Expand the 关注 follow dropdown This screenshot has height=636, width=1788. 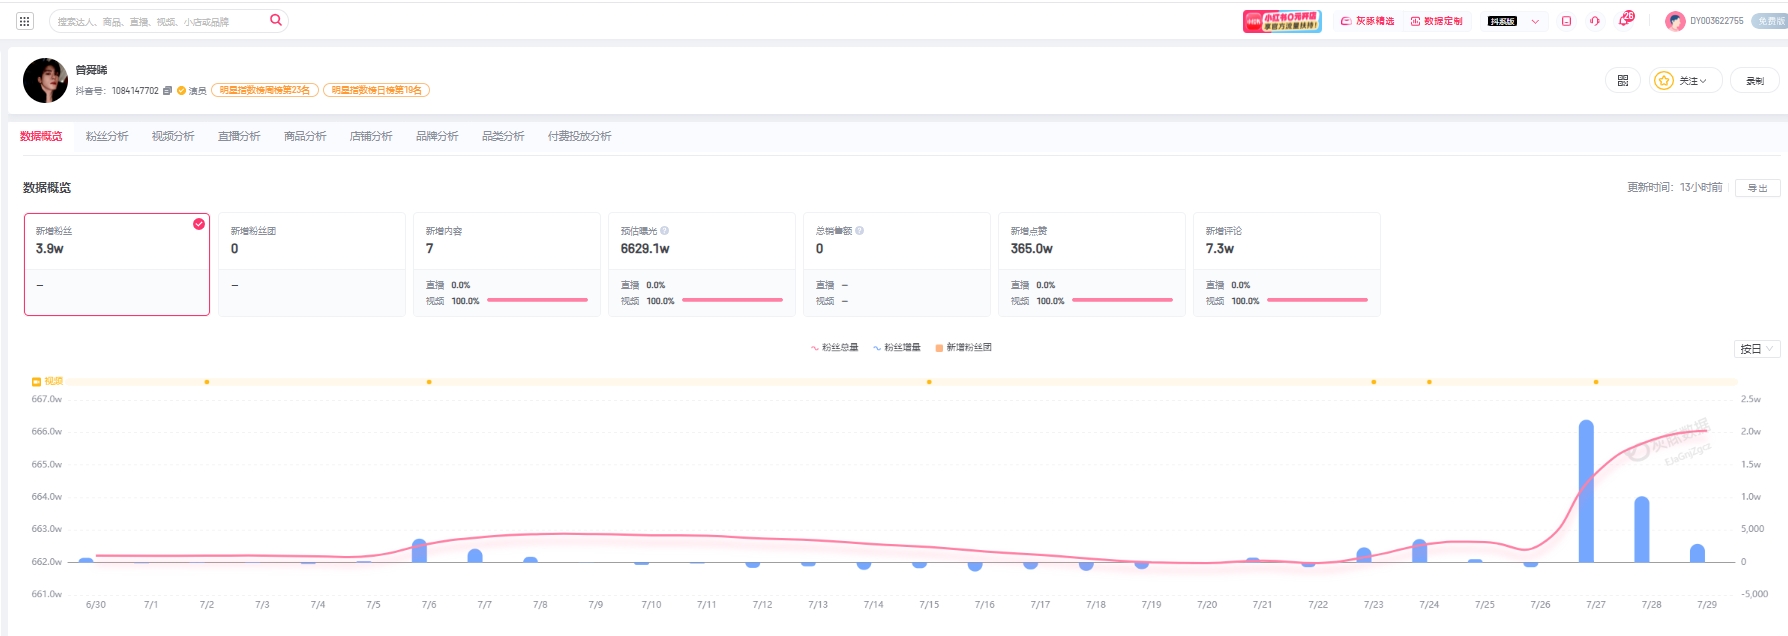[1685, 80]
